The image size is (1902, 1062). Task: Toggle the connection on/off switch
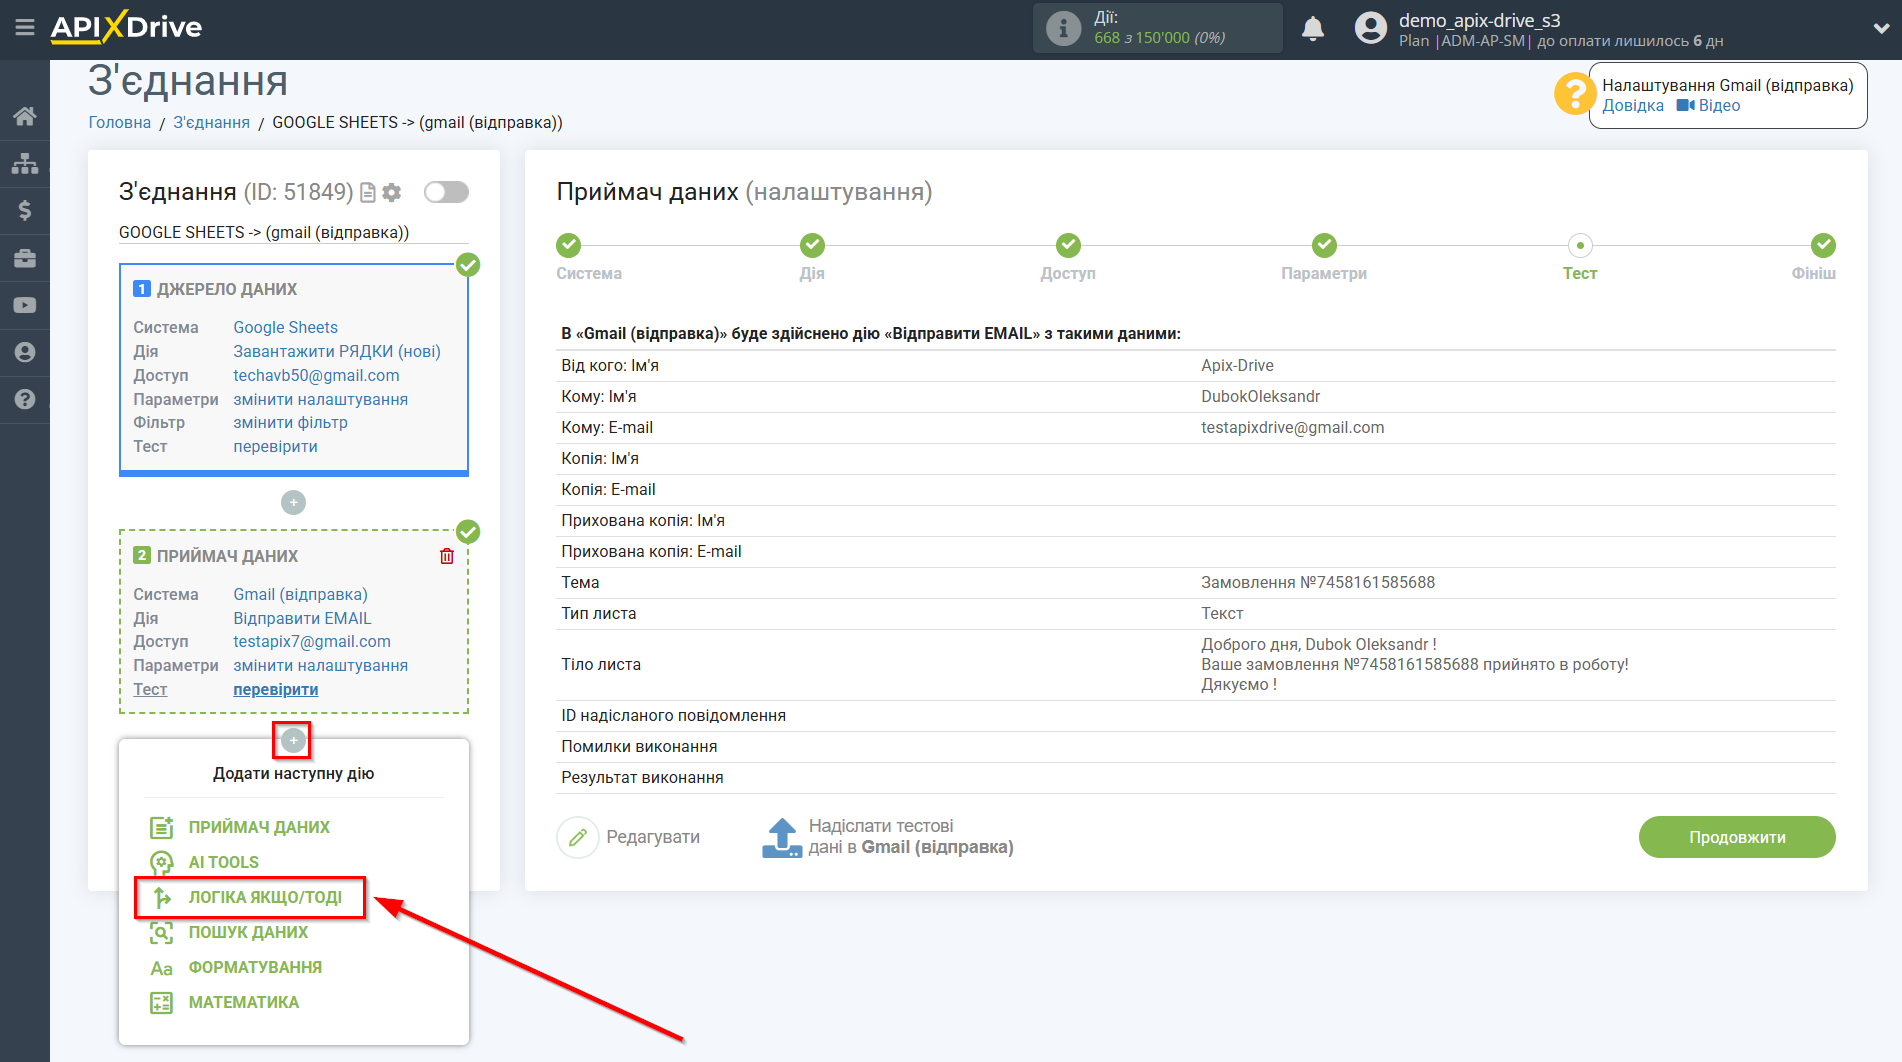coord(446,192)
